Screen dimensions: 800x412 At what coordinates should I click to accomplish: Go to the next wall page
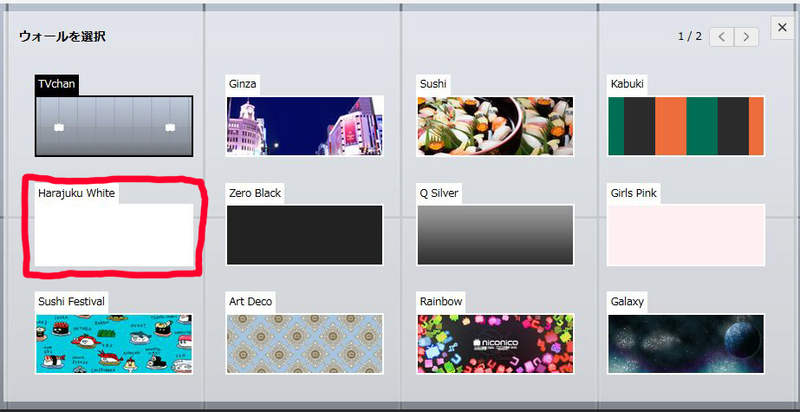(746, 37)
